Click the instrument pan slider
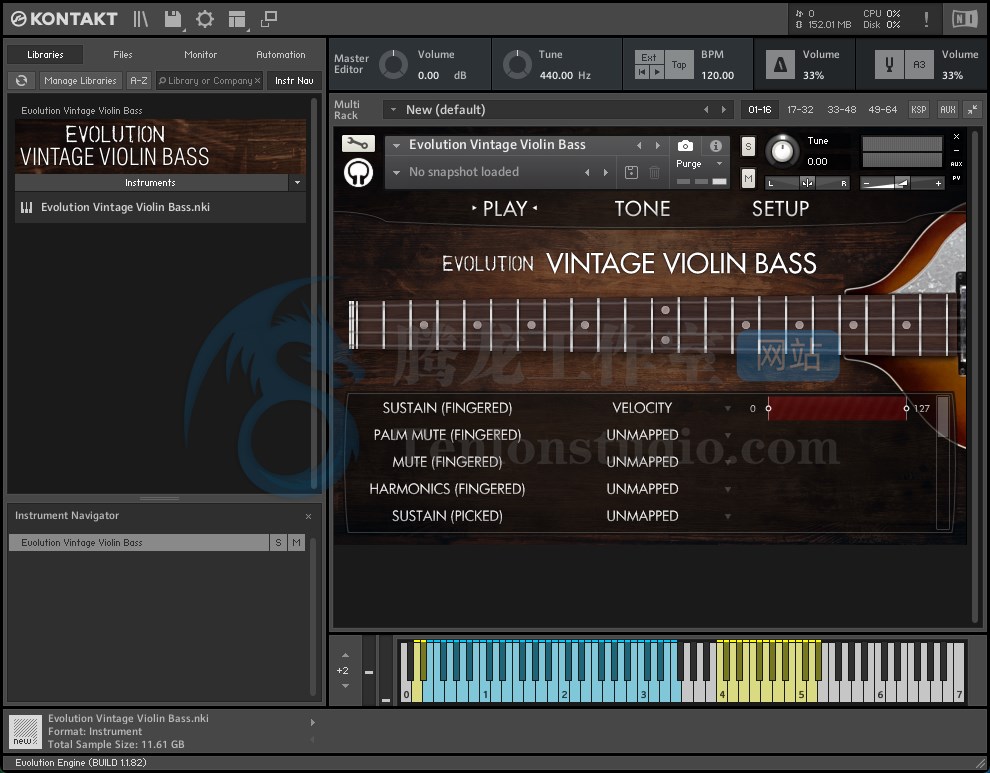The height and width of the screenshot is (773, 990). [807, 183]
